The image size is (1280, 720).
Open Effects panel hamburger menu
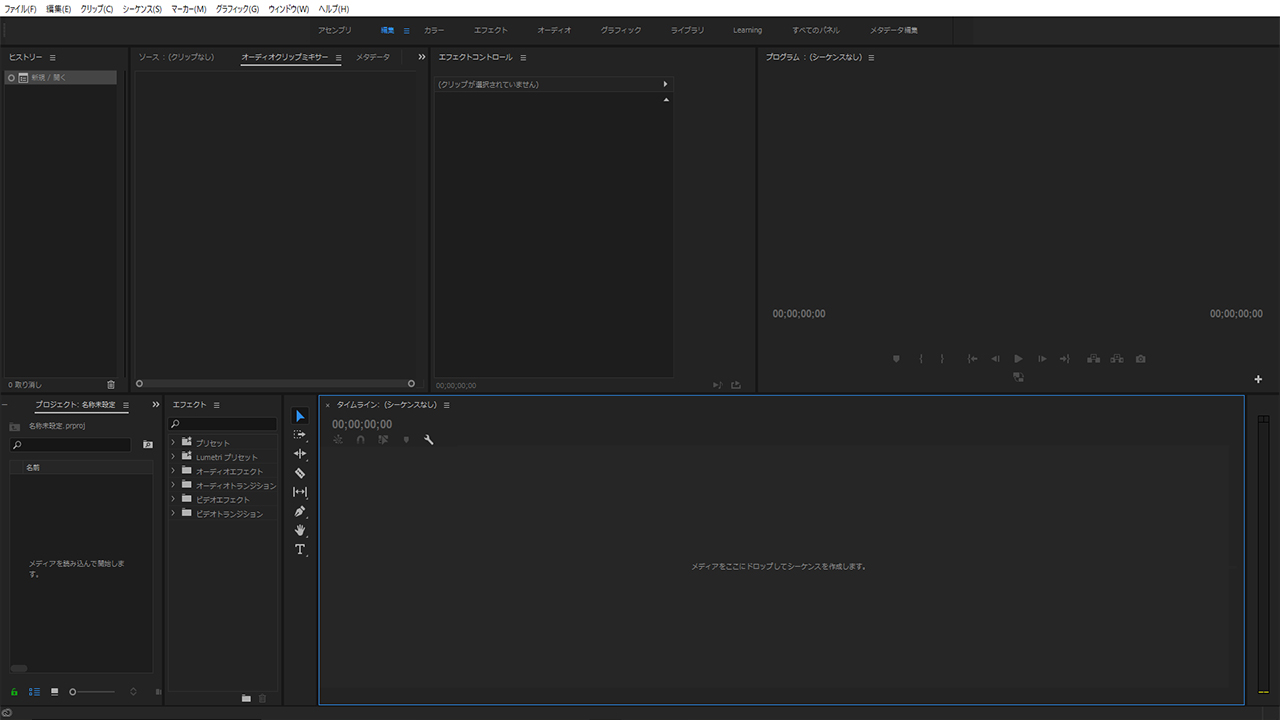click(216, 405)
